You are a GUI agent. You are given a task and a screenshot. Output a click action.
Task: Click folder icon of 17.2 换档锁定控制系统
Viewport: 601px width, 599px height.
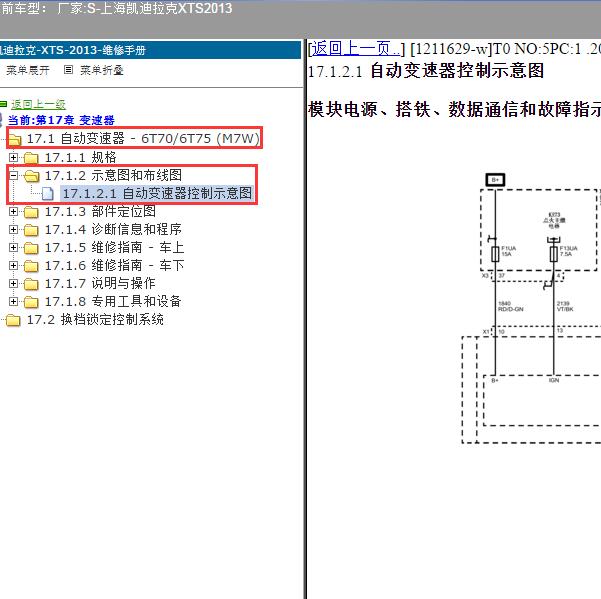[13, 320]
